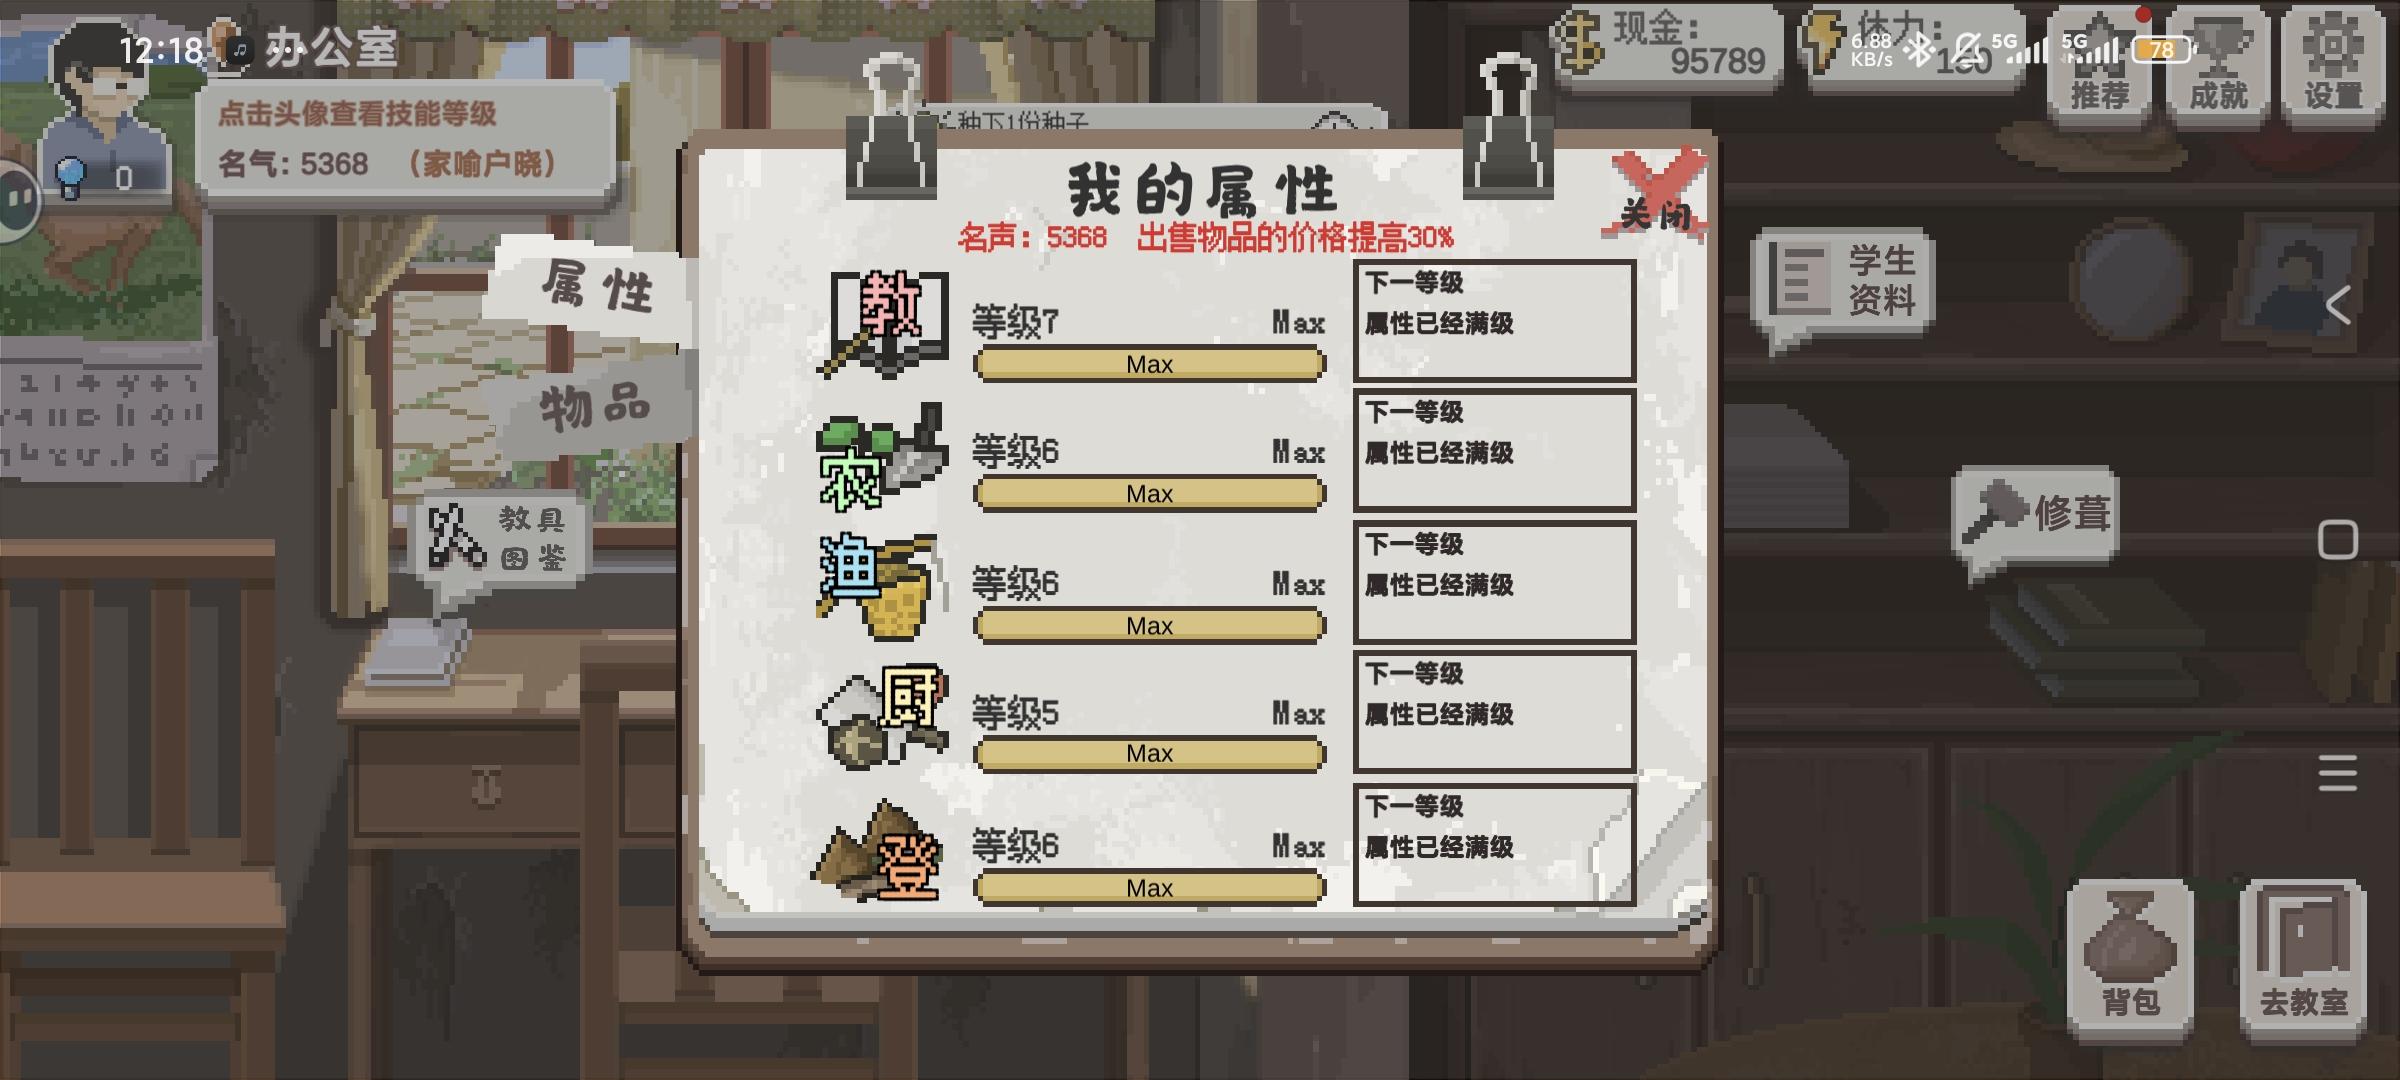Open the 教具图鉴 teaching tools guide
Viewport: 2400px width, 1080px height.
(500, 540)
